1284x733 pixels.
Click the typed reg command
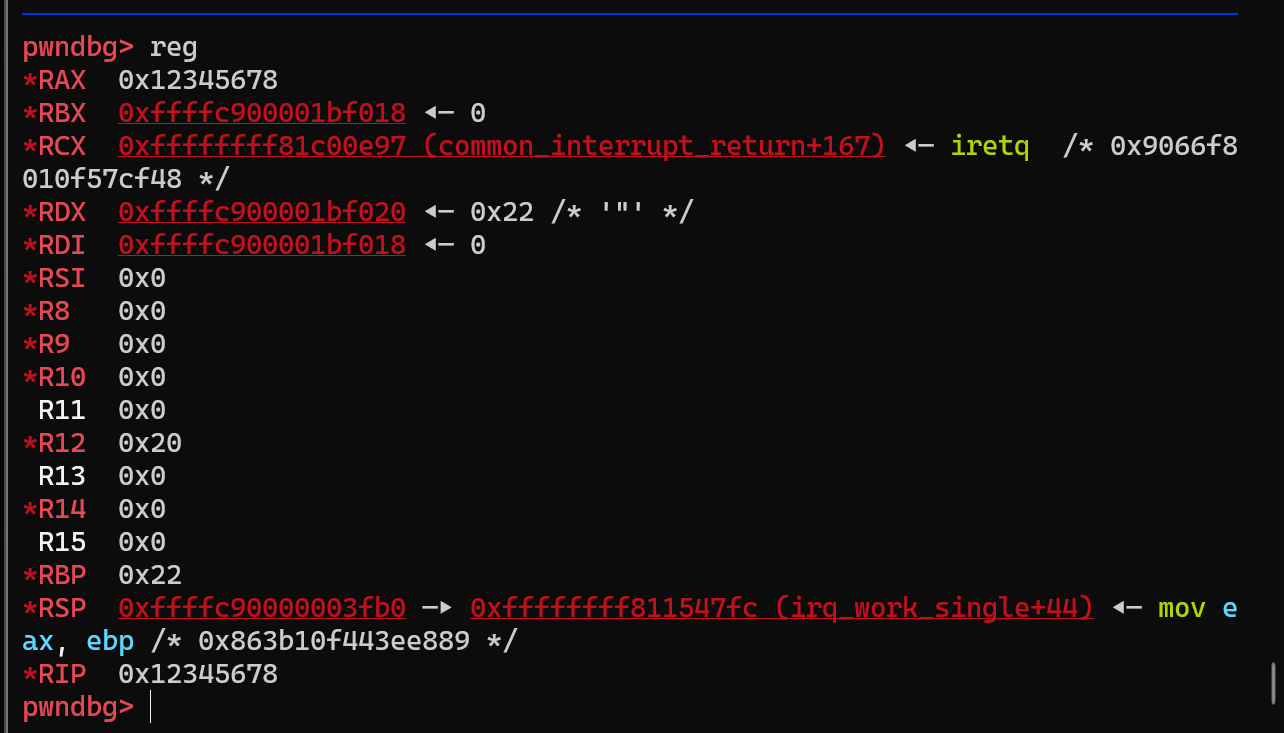174,46
